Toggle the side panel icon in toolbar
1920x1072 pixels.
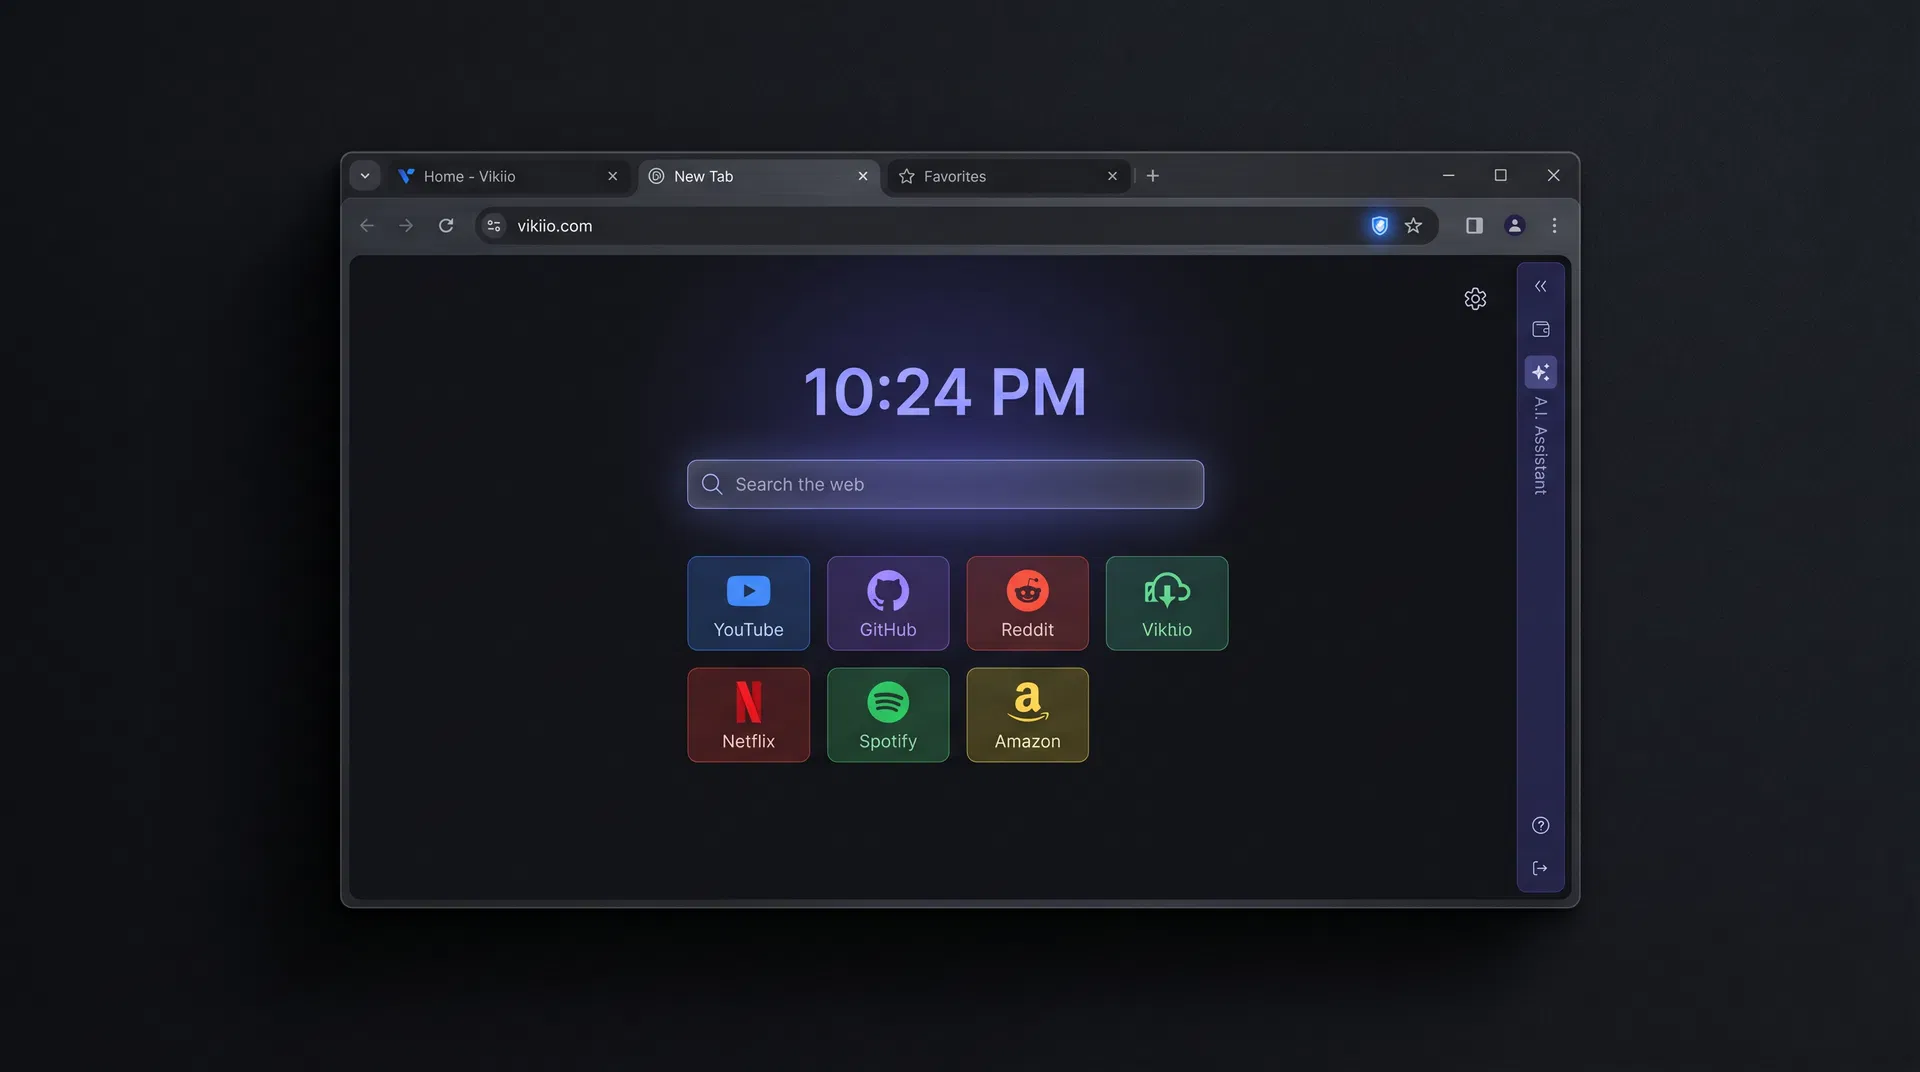point(1473,225)
